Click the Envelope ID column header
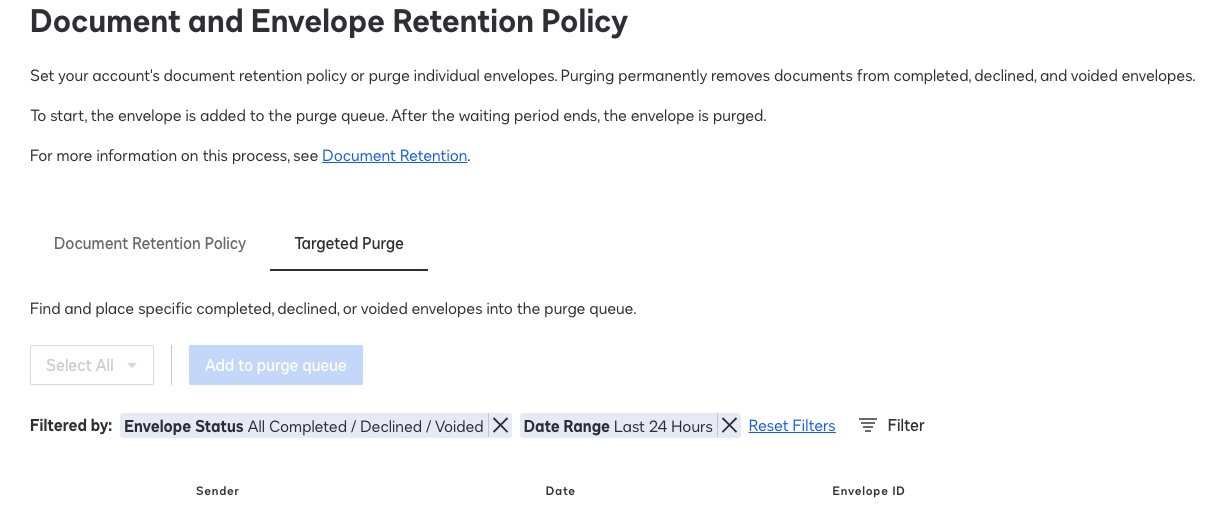The width and height of the screenshot is (1210, 515). [x=868, y=491]
